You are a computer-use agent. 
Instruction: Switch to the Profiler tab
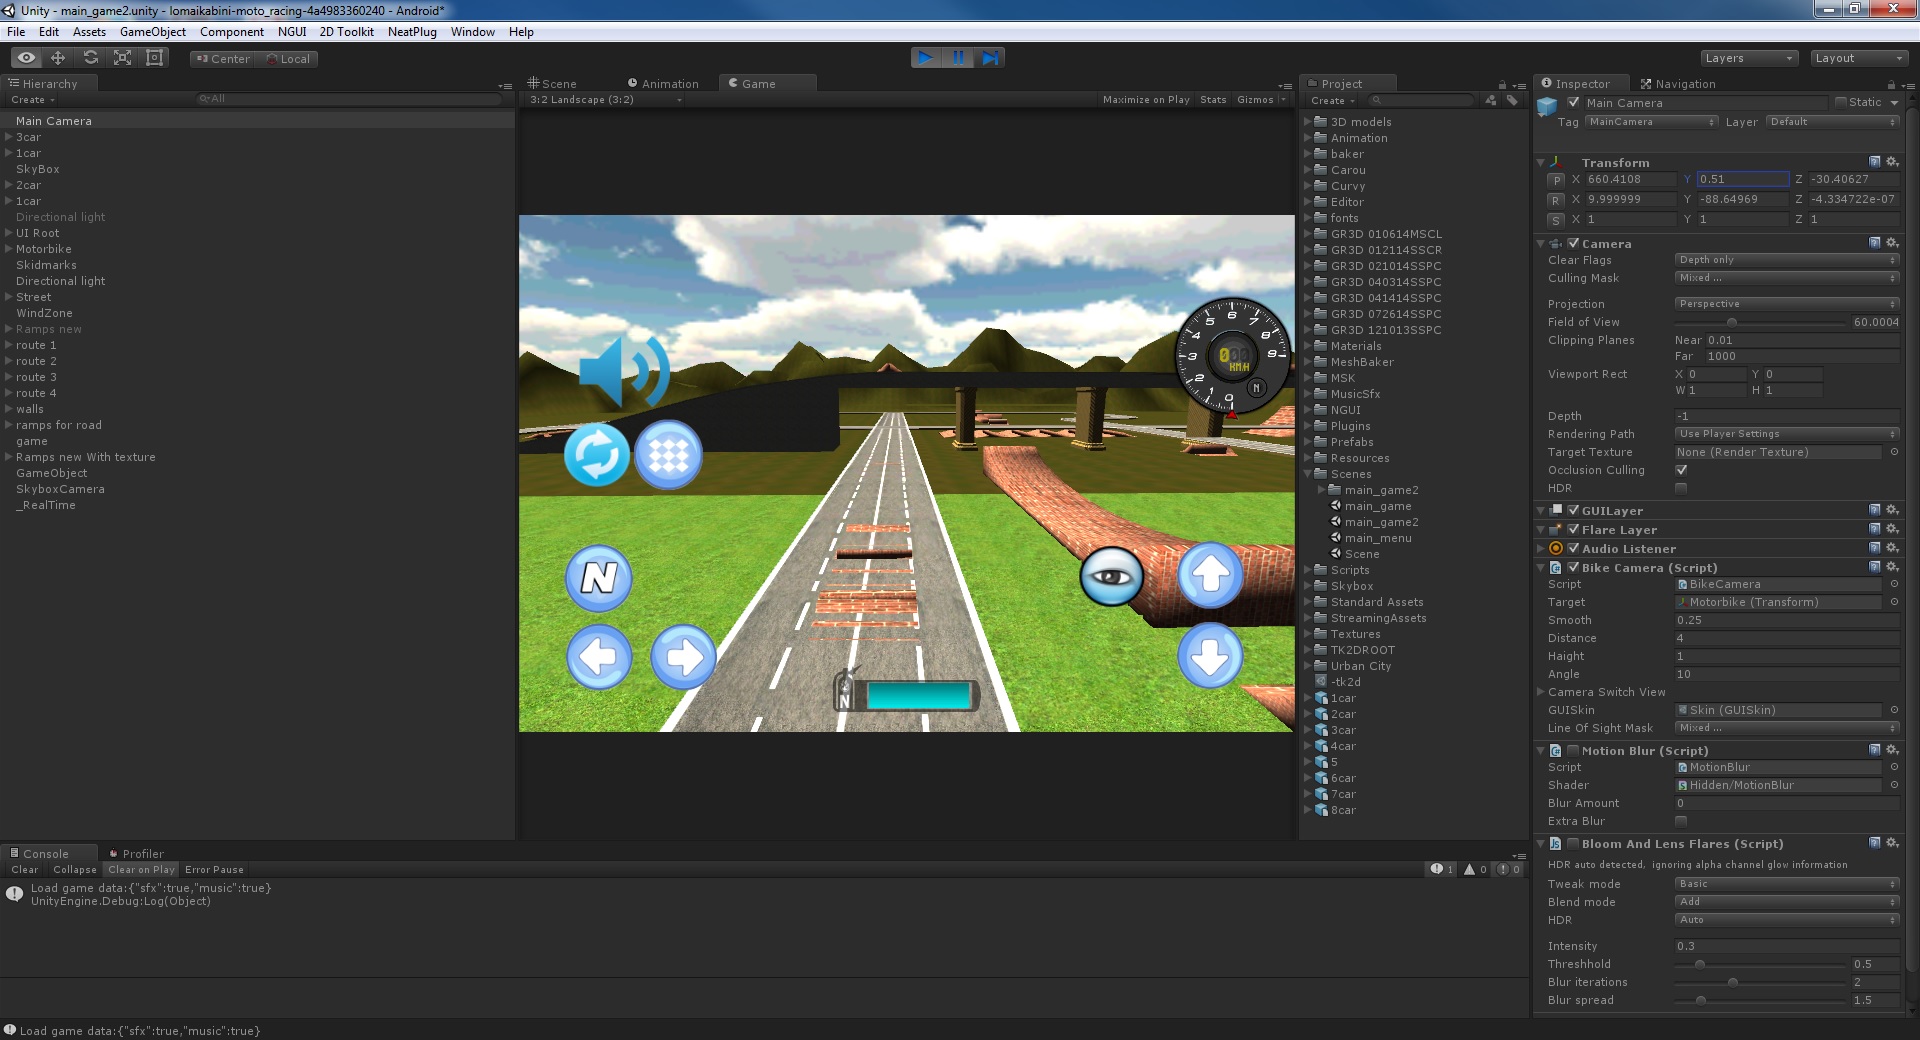136,854
